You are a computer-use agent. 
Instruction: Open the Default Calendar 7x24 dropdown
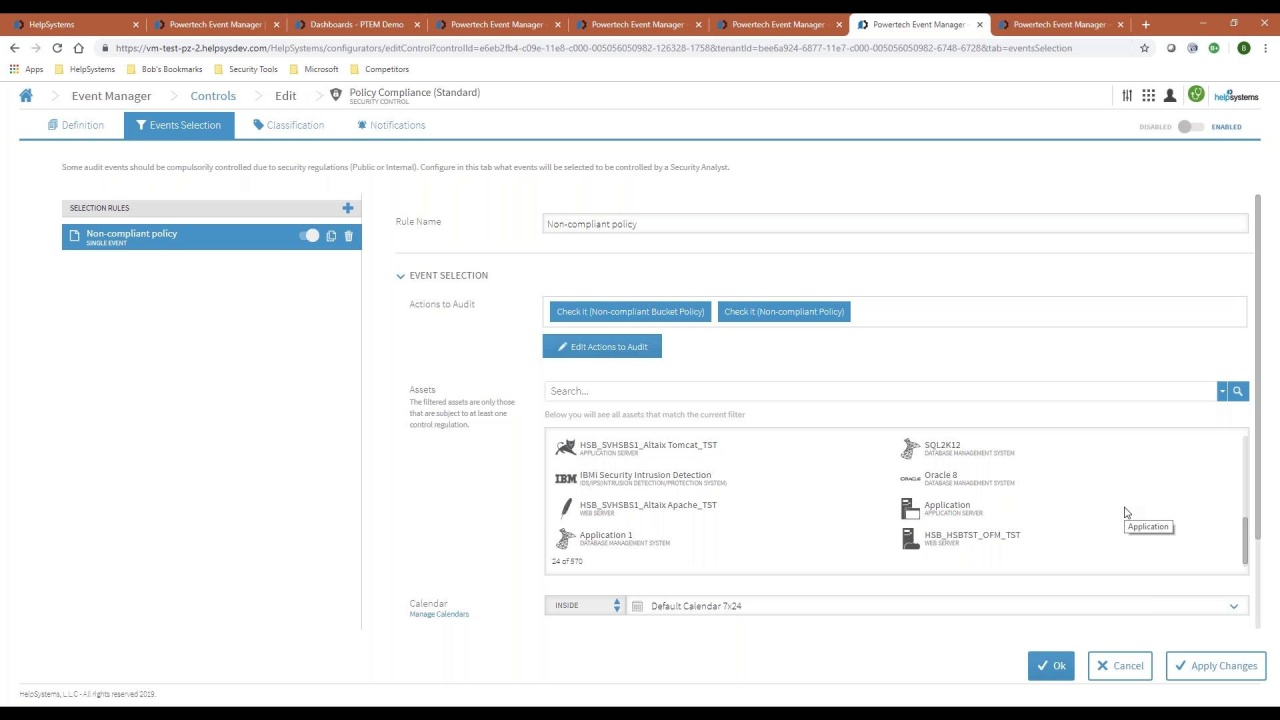1233,606
